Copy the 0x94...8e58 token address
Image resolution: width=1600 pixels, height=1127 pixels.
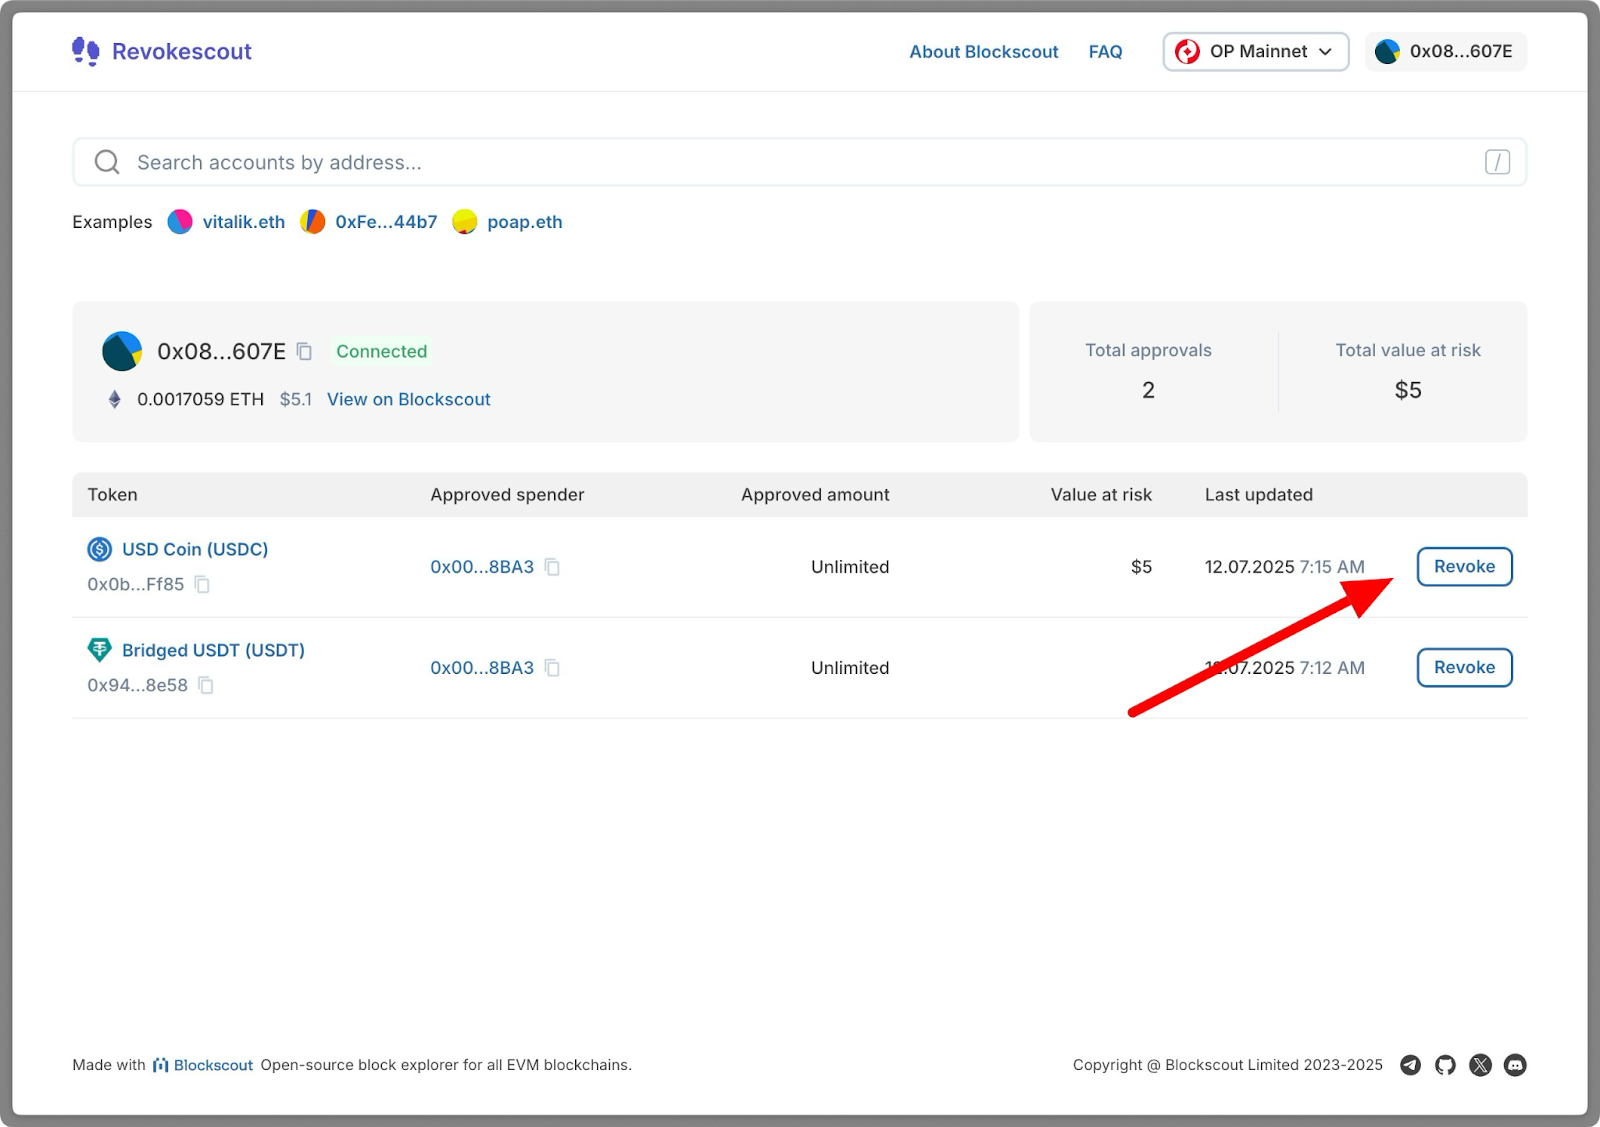pos(206,685)
